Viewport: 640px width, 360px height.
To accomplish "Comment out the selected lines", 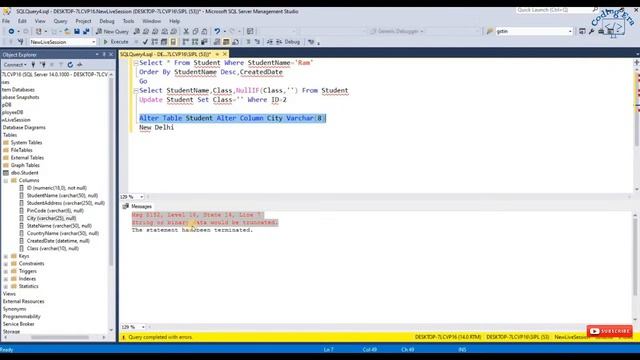I will click(248, 42).
